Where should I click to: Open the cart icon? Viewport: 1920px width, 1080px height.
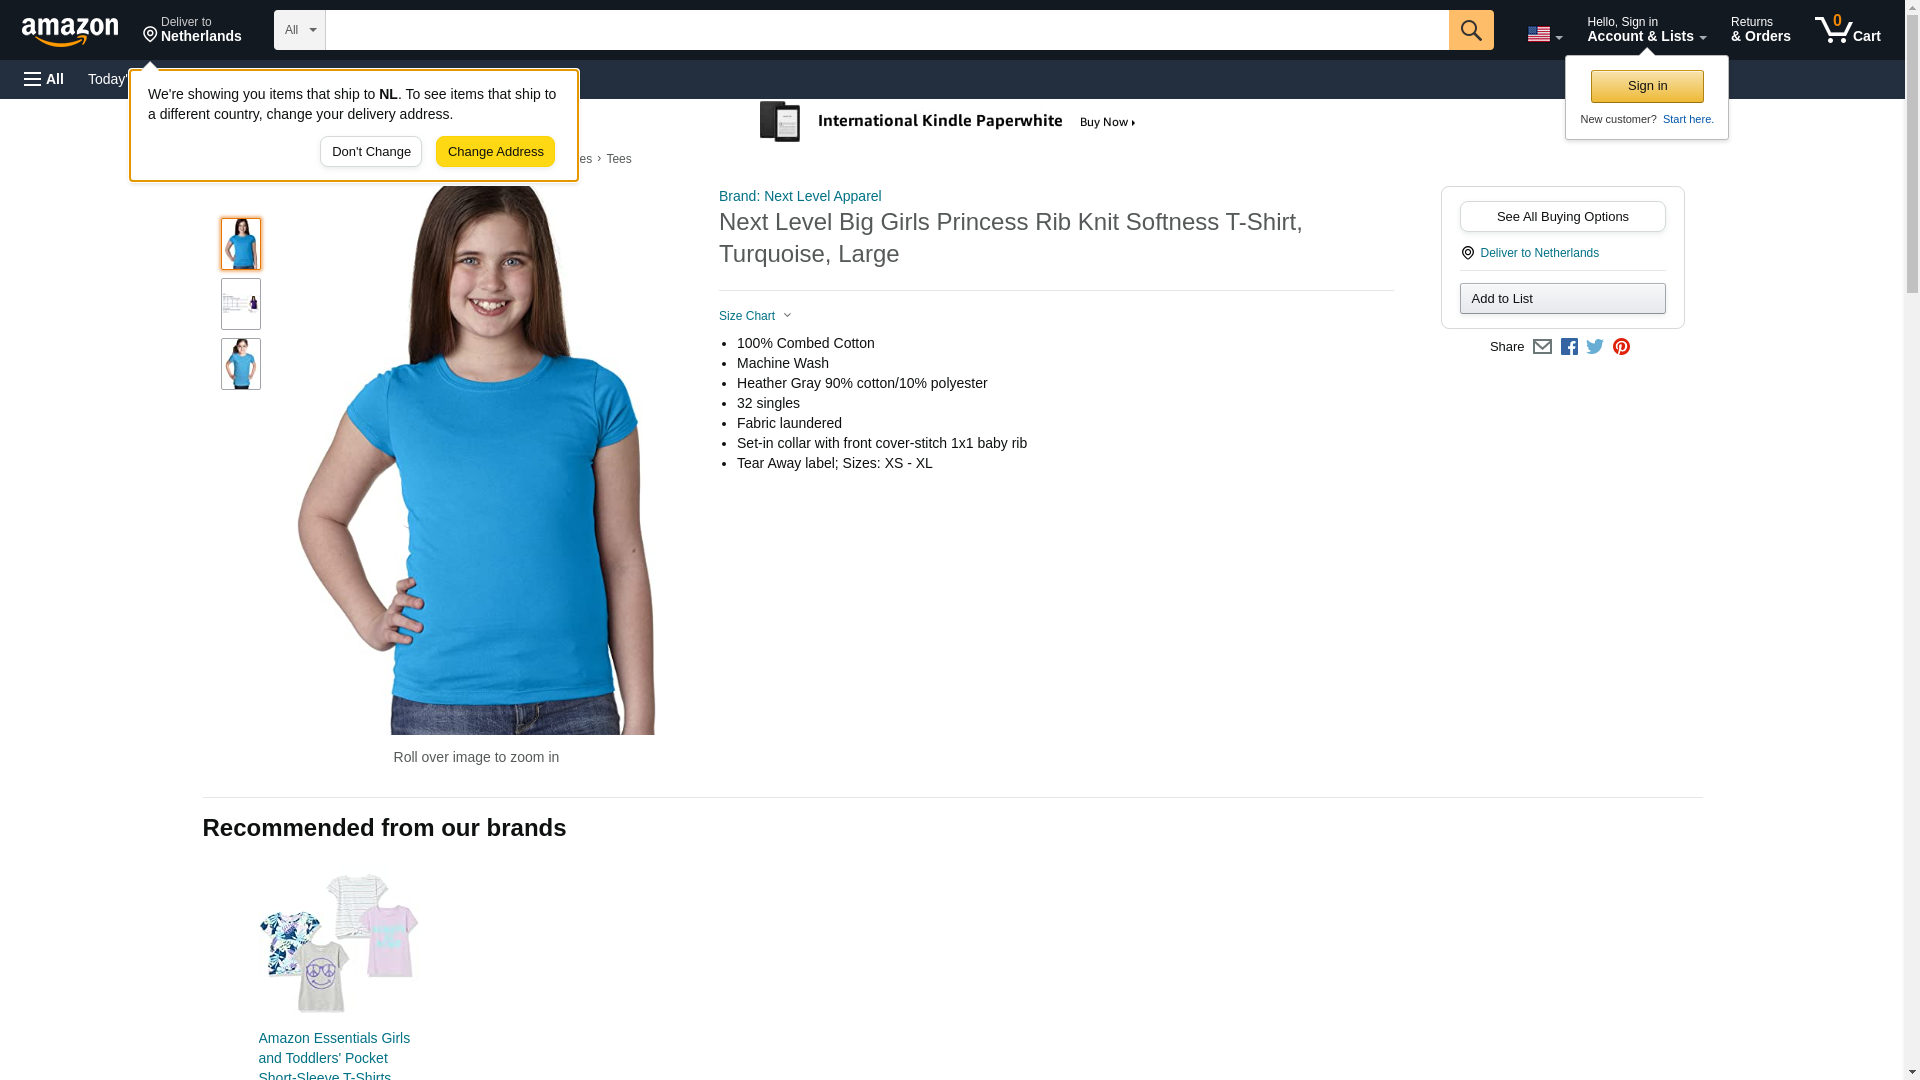(1847, 30)
